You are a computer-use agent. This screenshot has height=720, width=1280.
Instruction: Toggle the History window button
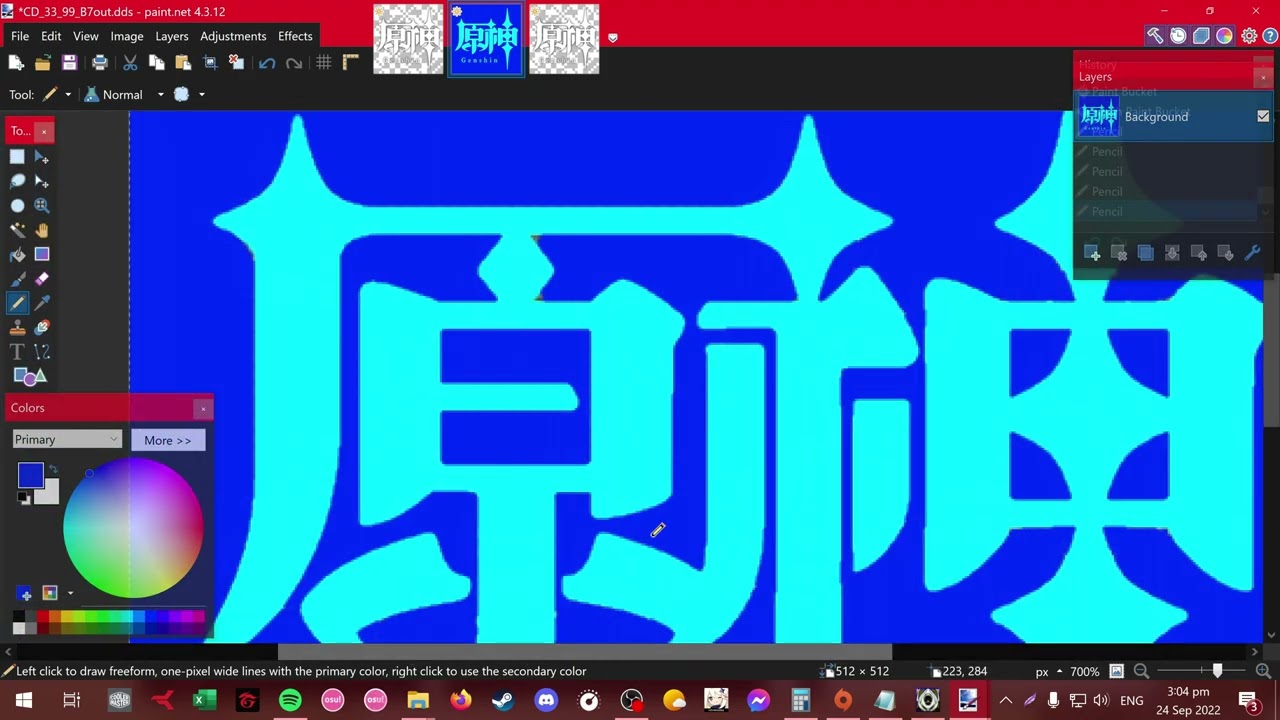[1178, 36]
